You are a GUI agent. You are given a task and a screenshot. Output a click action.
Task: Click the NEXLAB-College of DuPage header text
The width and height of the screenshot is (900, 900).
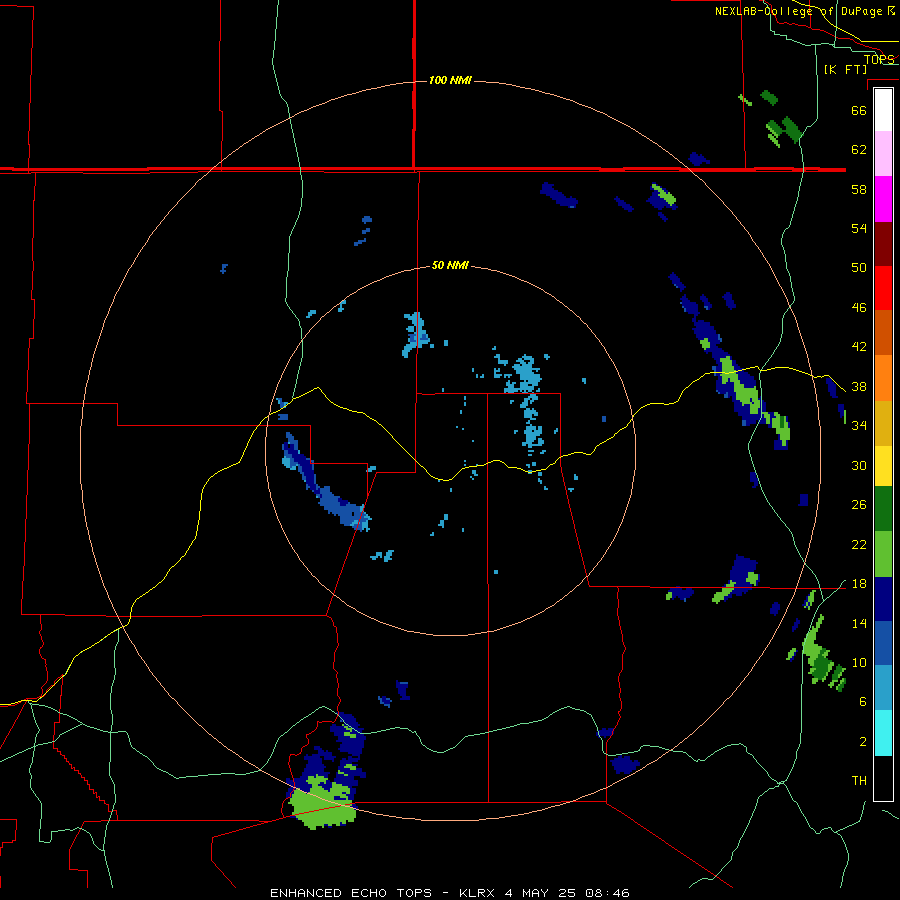(804, 11)
